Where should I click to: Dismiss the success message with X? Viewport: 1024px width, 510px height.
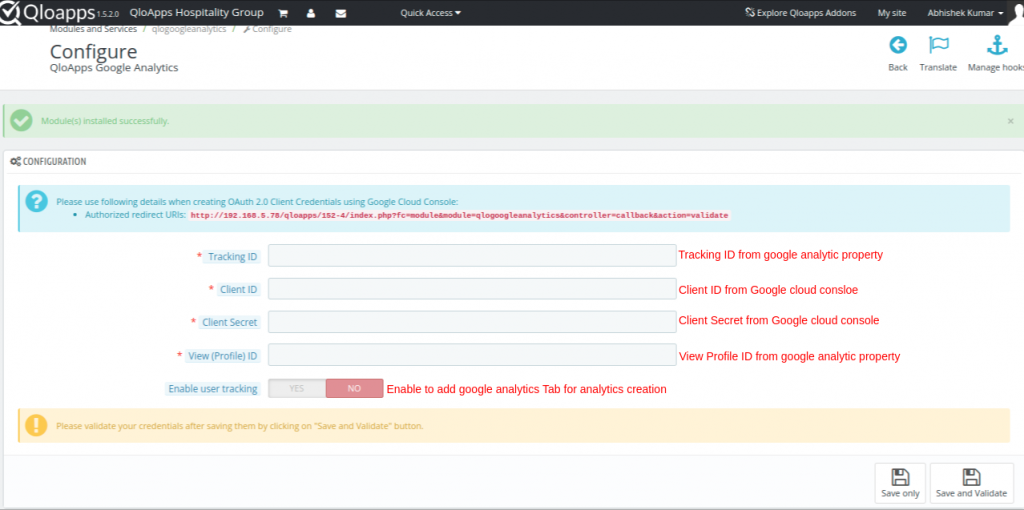(x=1010, y=121)
